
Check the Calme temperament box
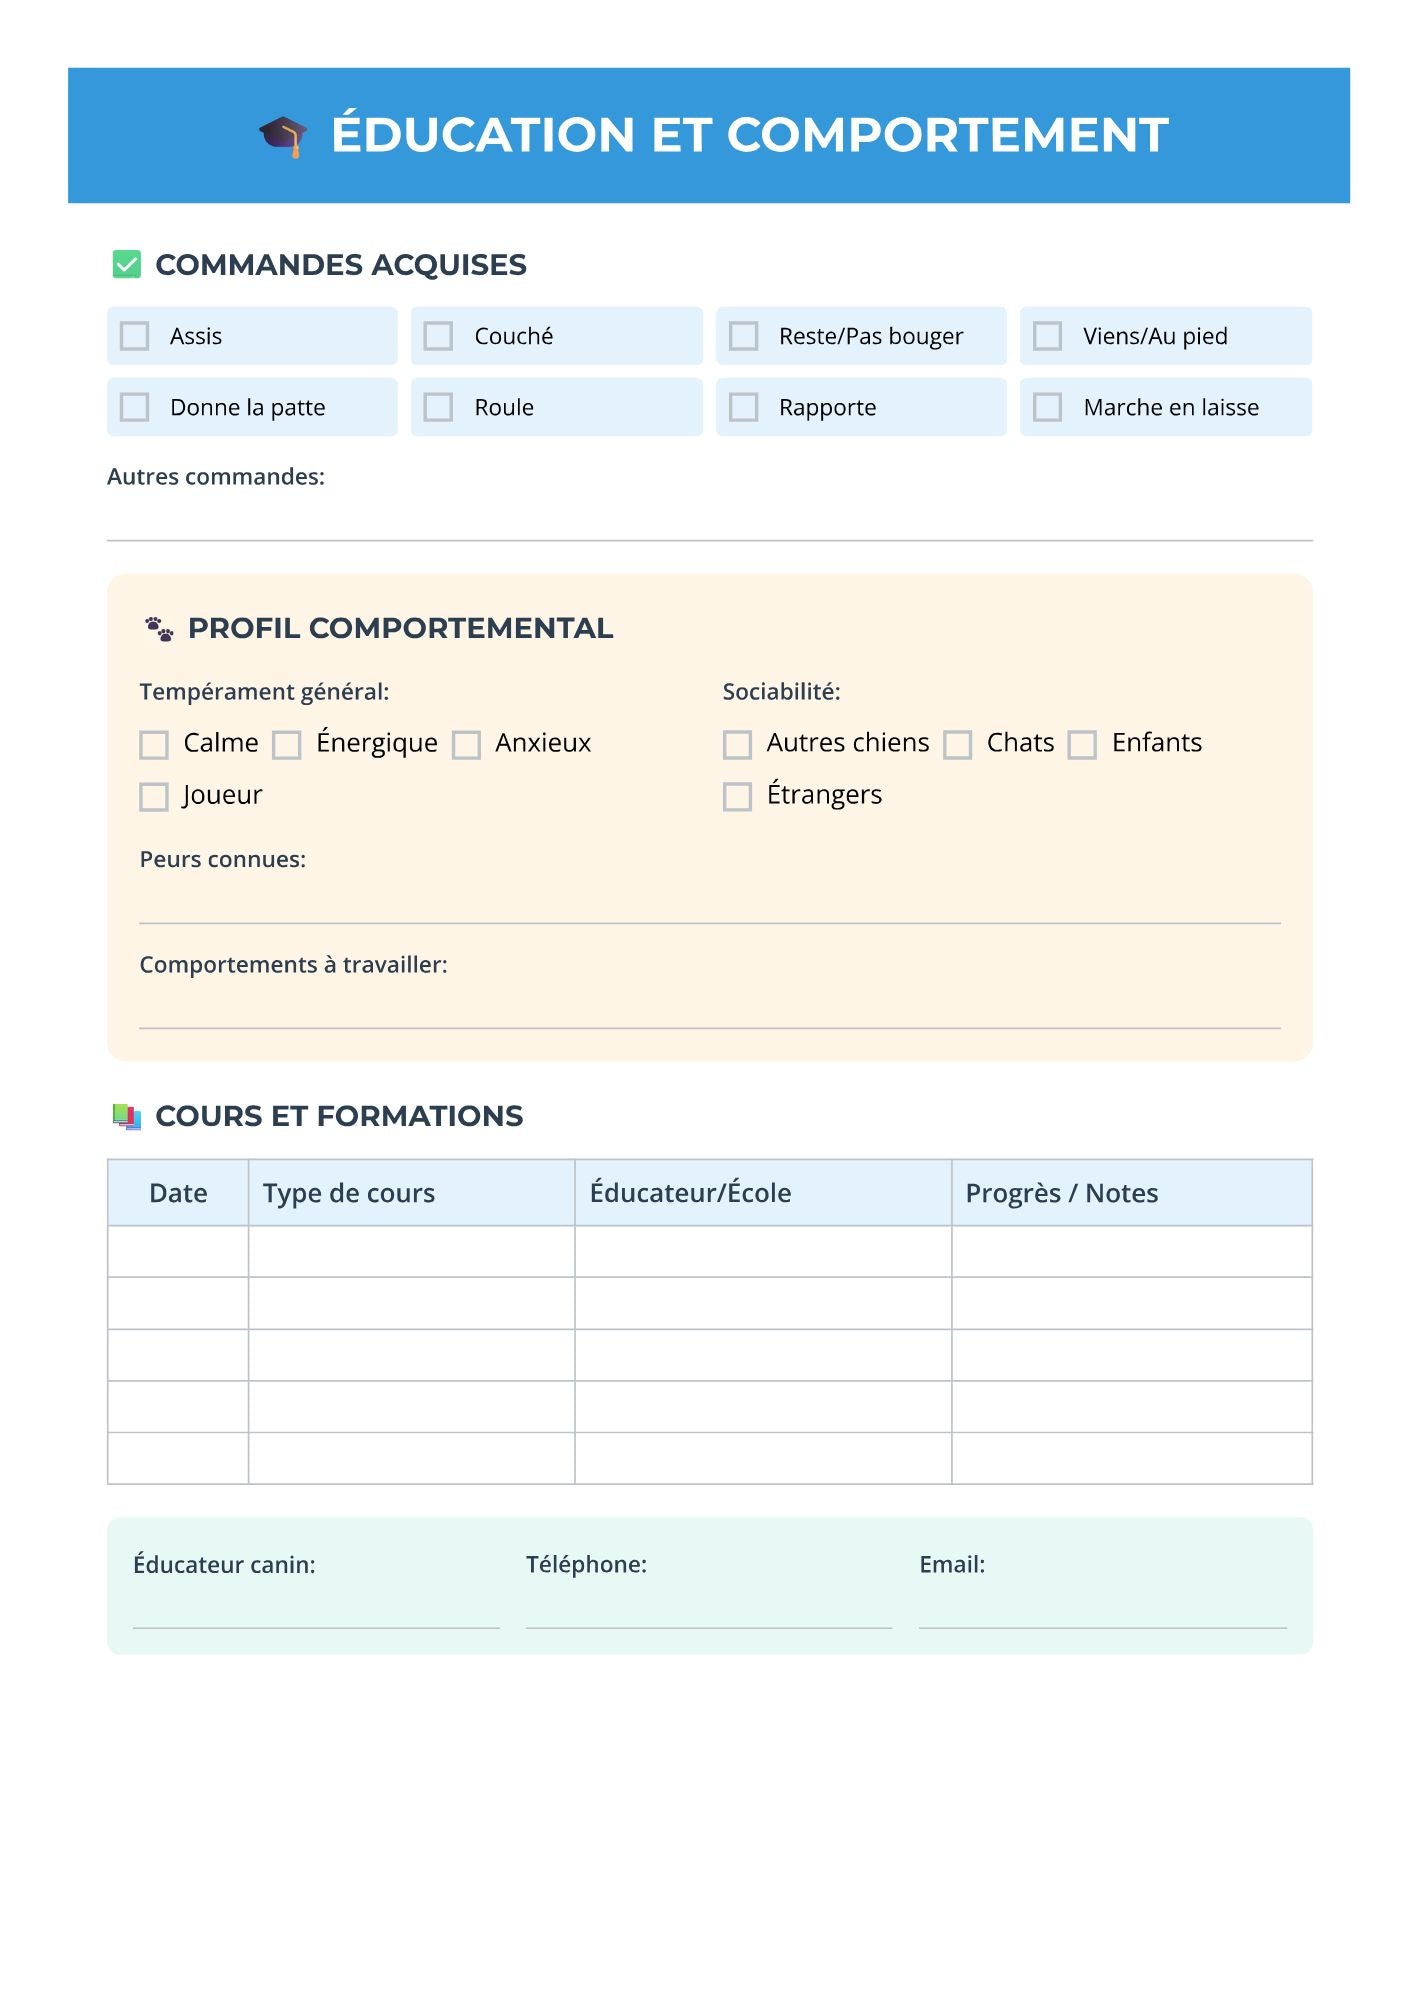(154, 745)
